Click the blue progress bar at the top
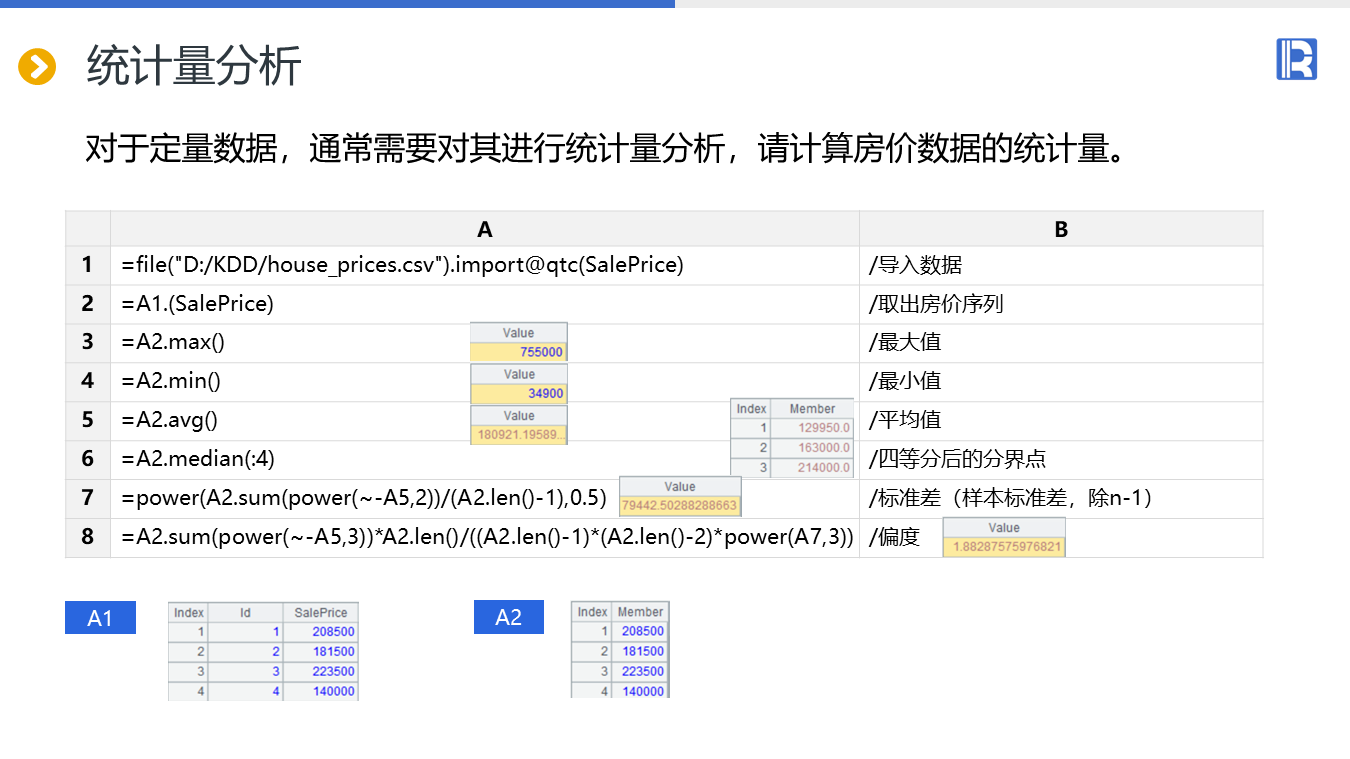Viewport: 1350px width, 759px height. pyautogui.click(x=337, y=4)
